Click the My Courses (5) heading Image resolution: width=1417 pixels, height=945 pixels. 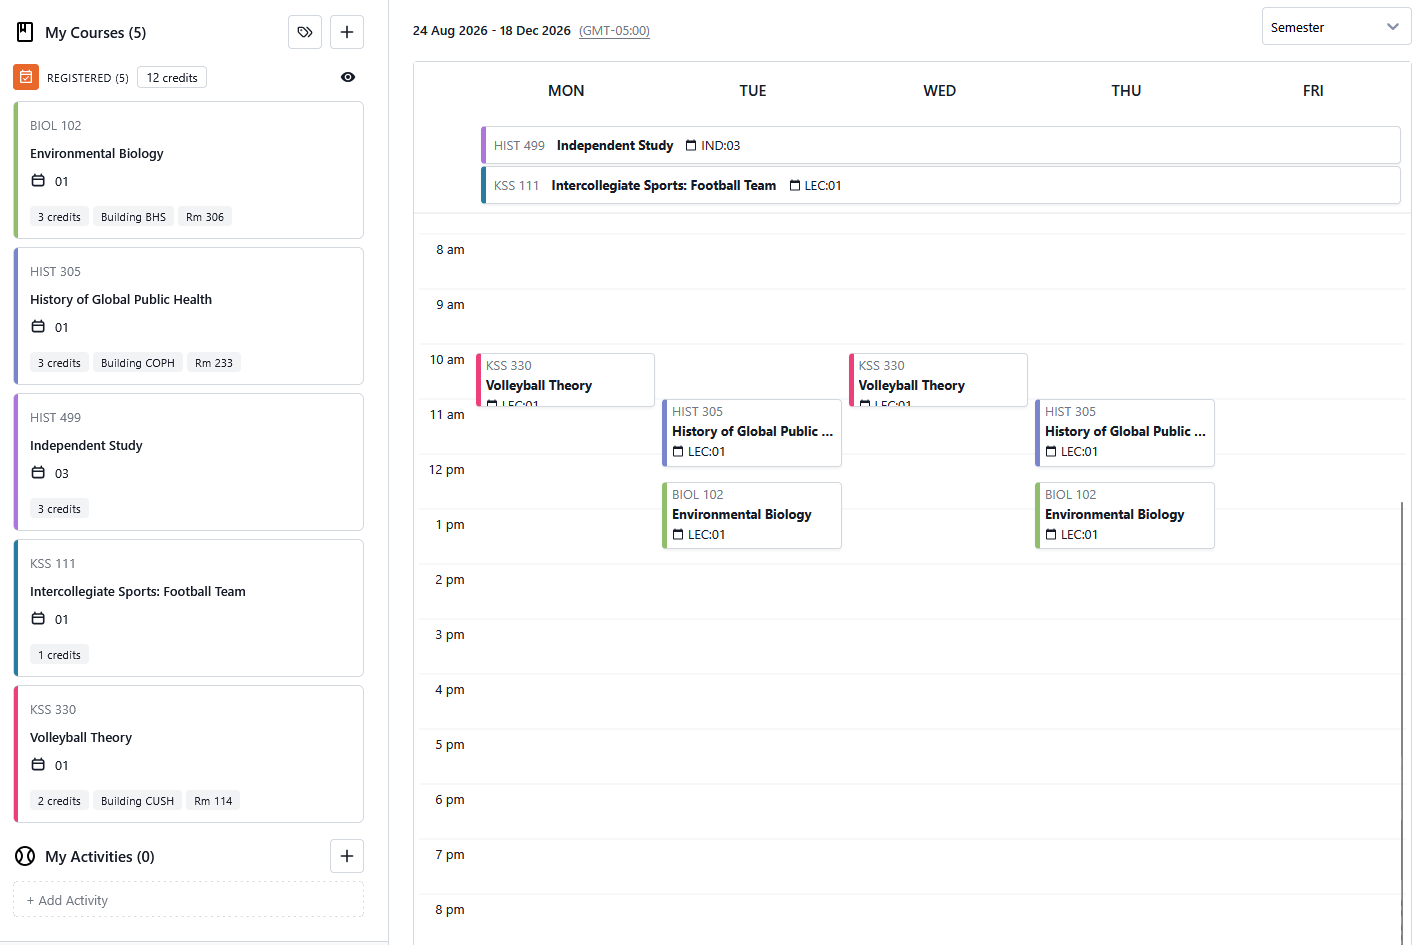96,32
